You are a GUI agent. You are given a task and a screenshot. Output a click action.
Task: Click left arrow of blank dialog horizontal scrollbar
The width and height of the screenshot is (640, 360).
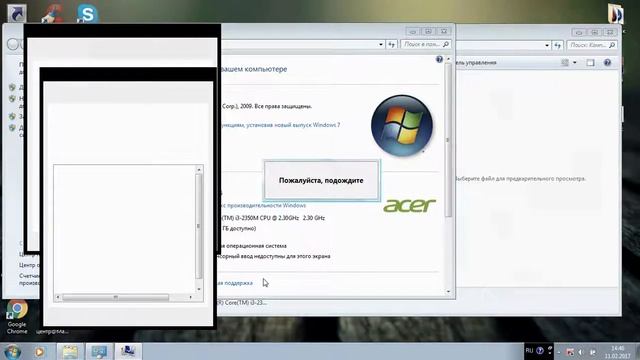pyautogui.click(x=58, y=297)
